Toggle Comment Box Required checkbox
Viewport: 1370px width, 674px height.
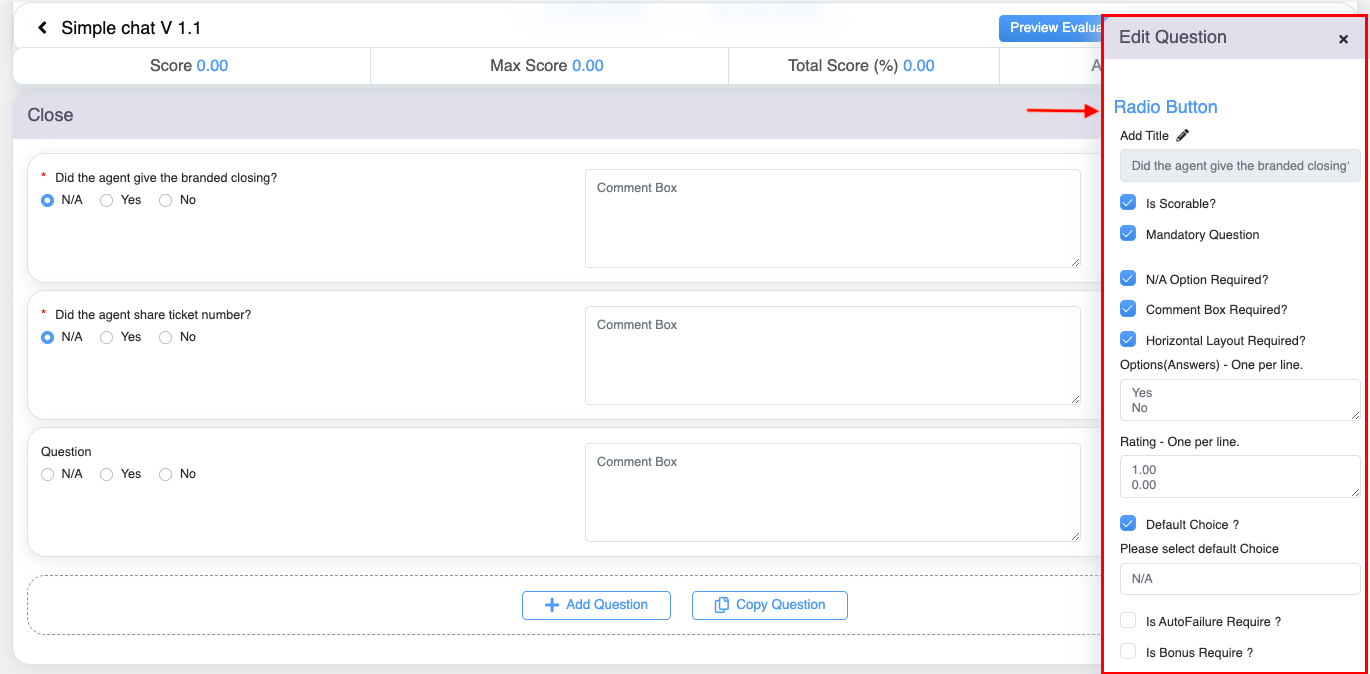[1128, 309]
